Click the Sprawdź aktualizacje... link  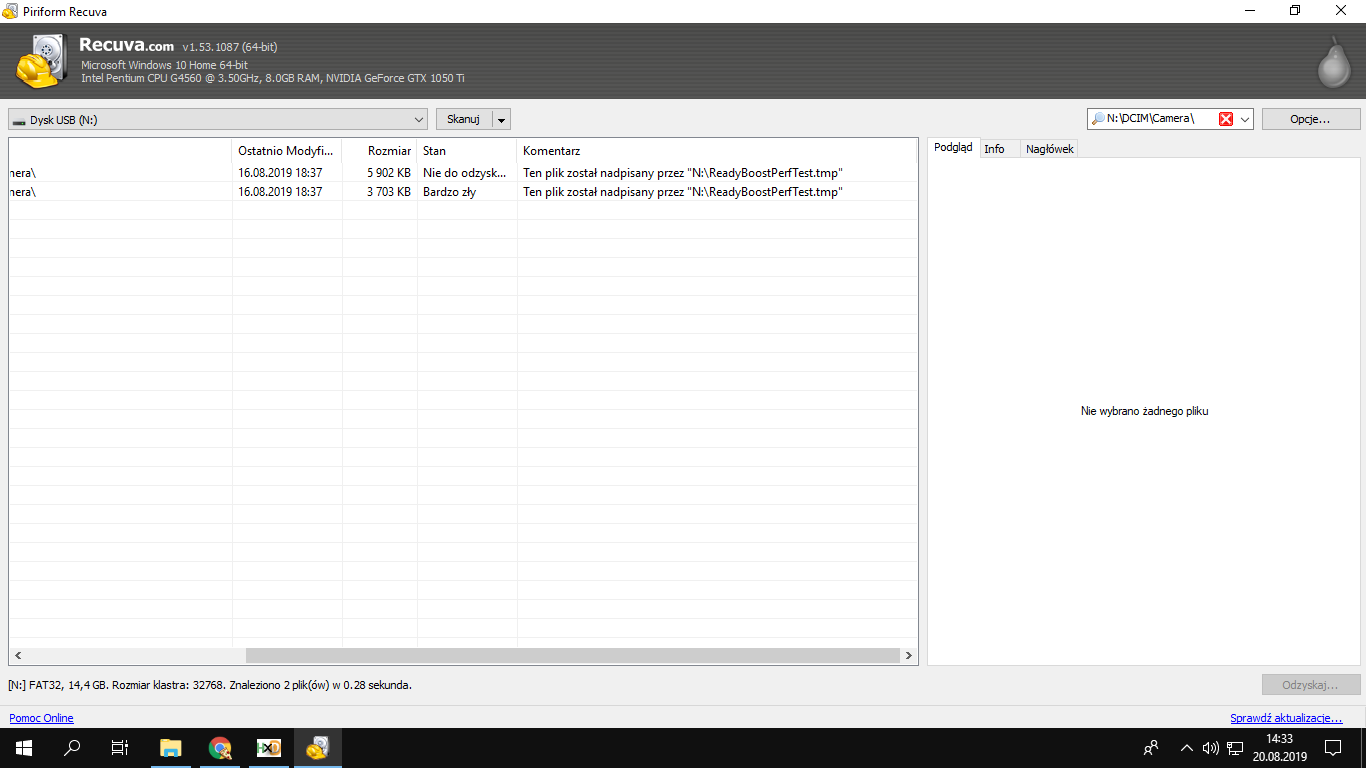click(1286, 718)
